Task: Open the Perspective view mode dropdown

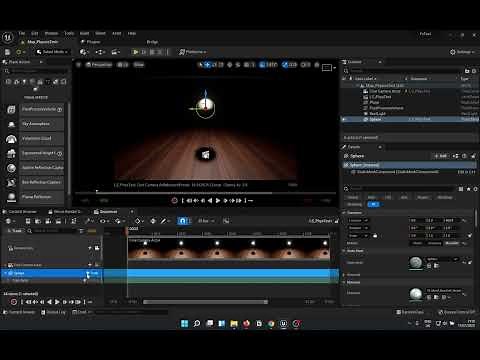Action: 99,65
